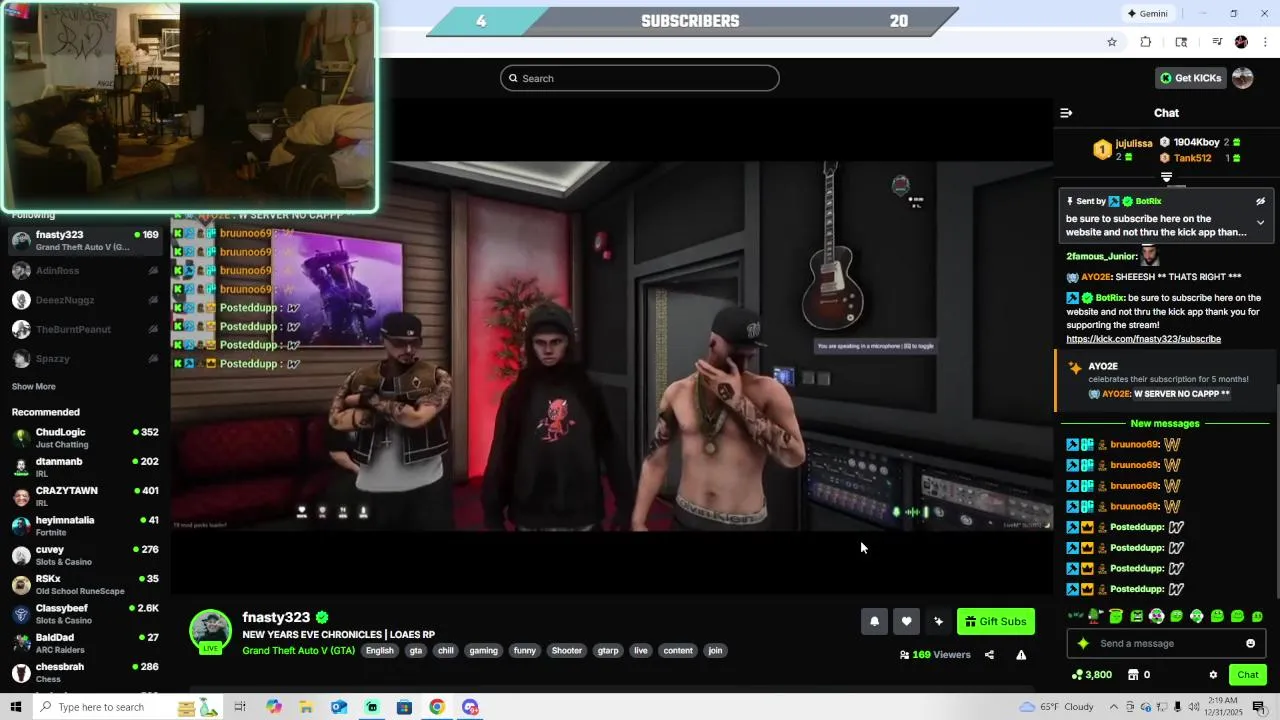The height and width of the screenshot is (720, 1280).
Task: Open chessbrah recommended channel
Action: 85,672
